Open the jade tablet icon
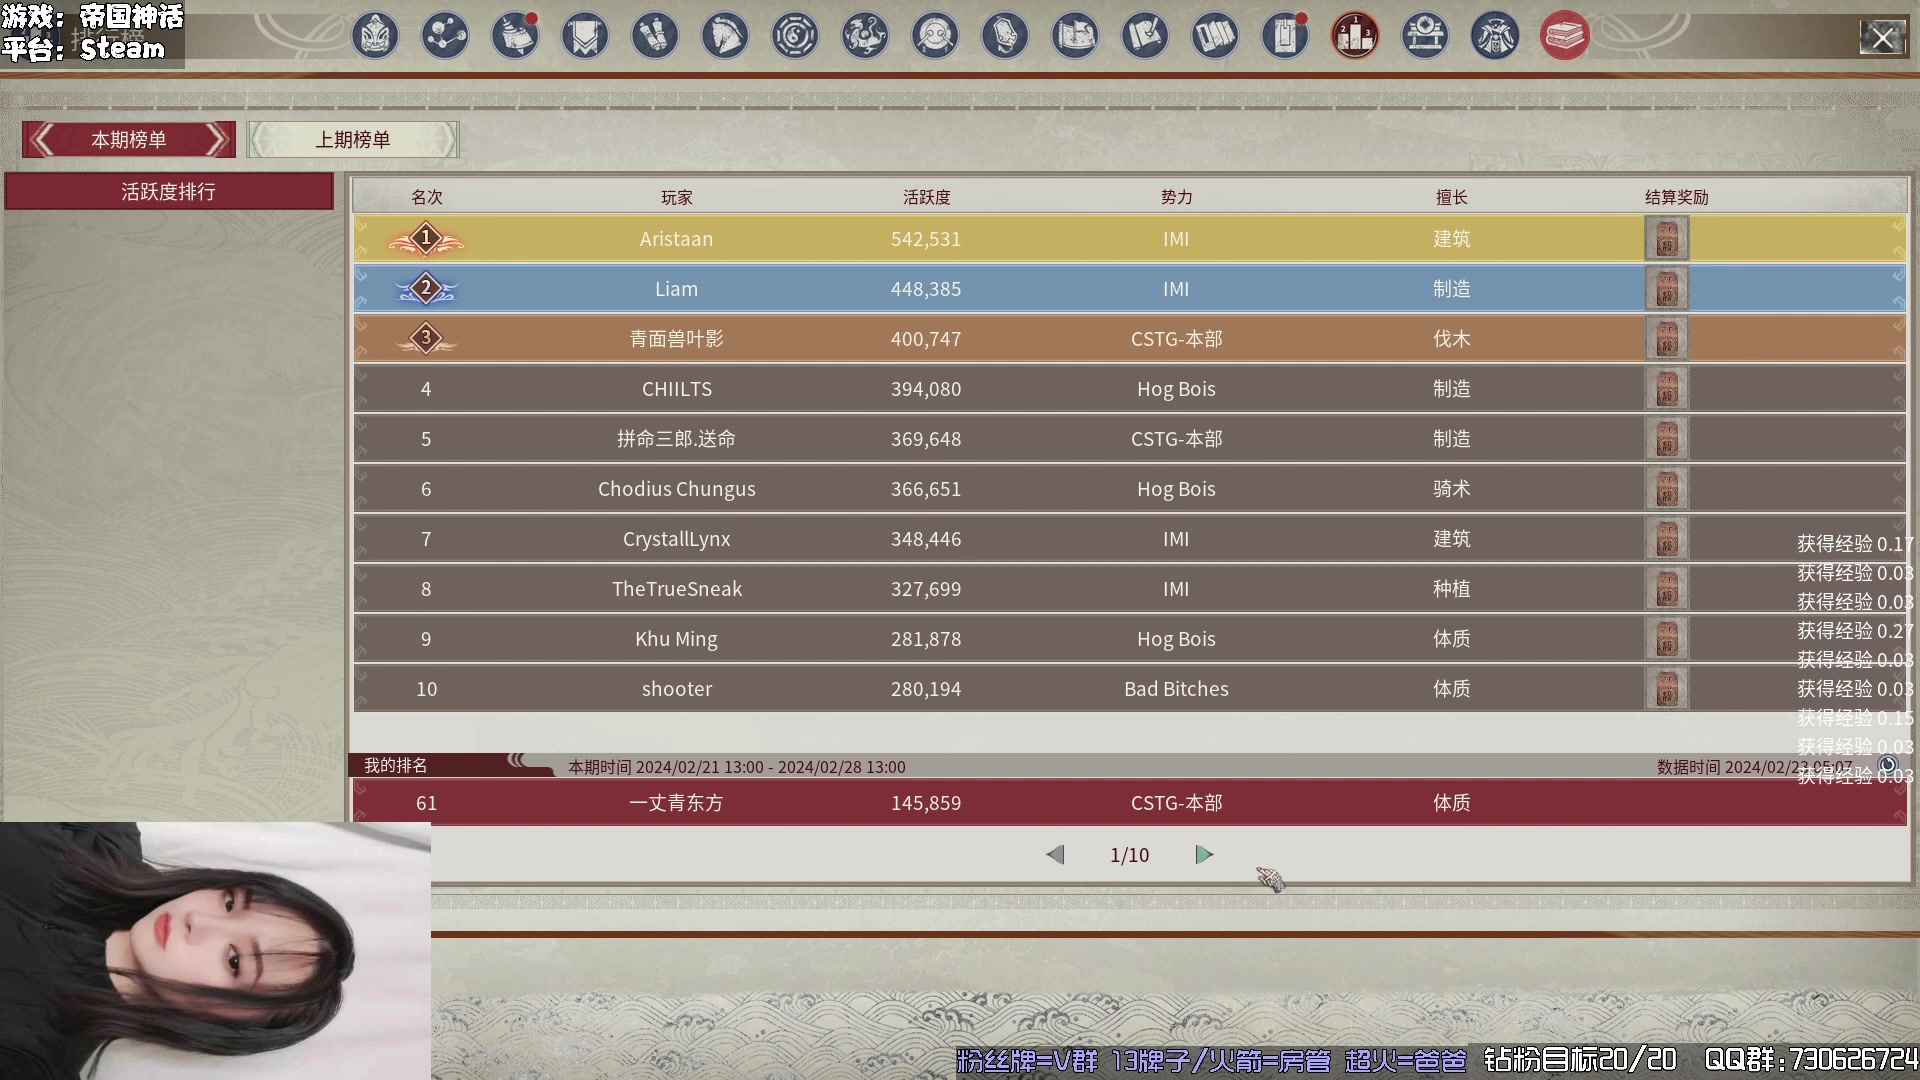The width and height of the screenshot is (1920, 1080). [1005, 36]
